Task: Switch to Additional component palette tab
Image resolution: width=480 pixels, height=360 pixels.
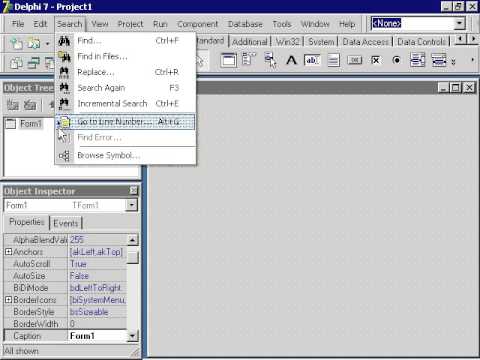Action: tap(250, 42)
